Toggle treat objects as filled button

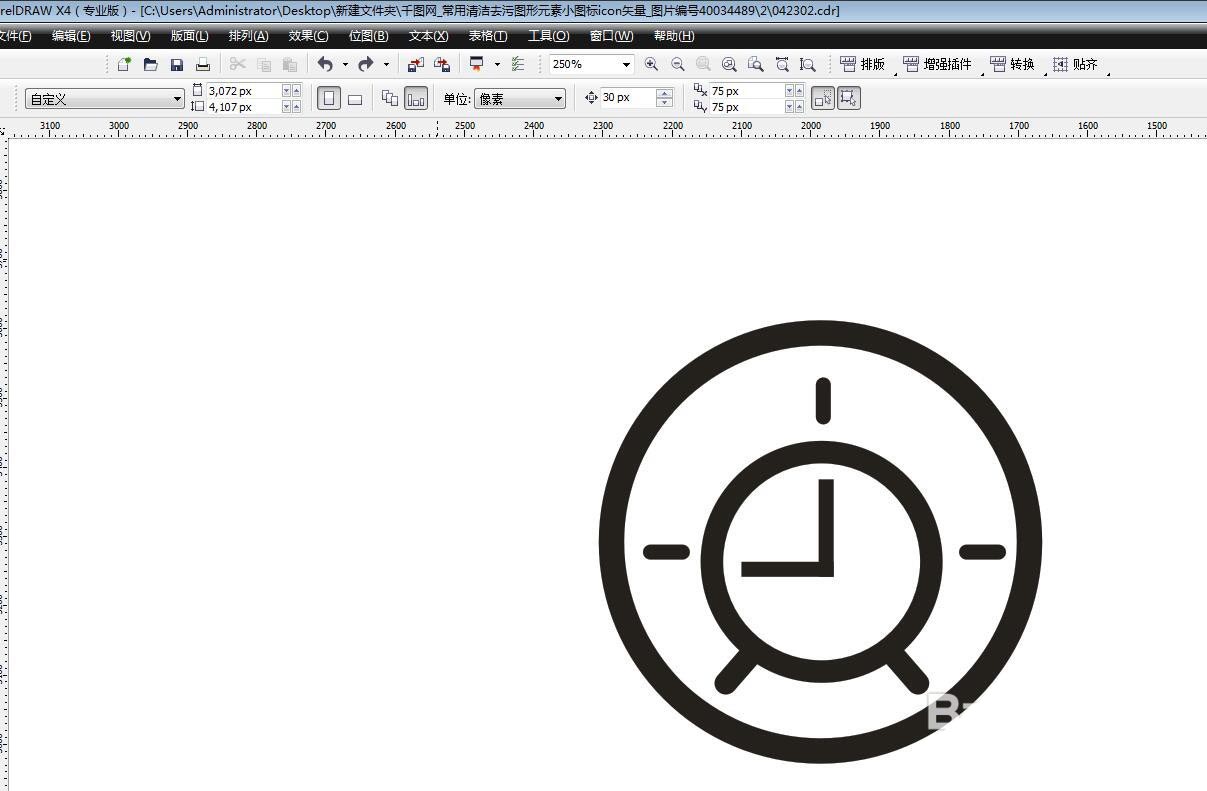tap(848, 98)
